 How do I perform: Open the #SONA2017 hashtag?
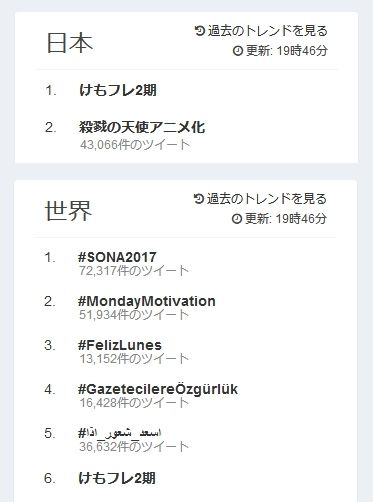117,257
